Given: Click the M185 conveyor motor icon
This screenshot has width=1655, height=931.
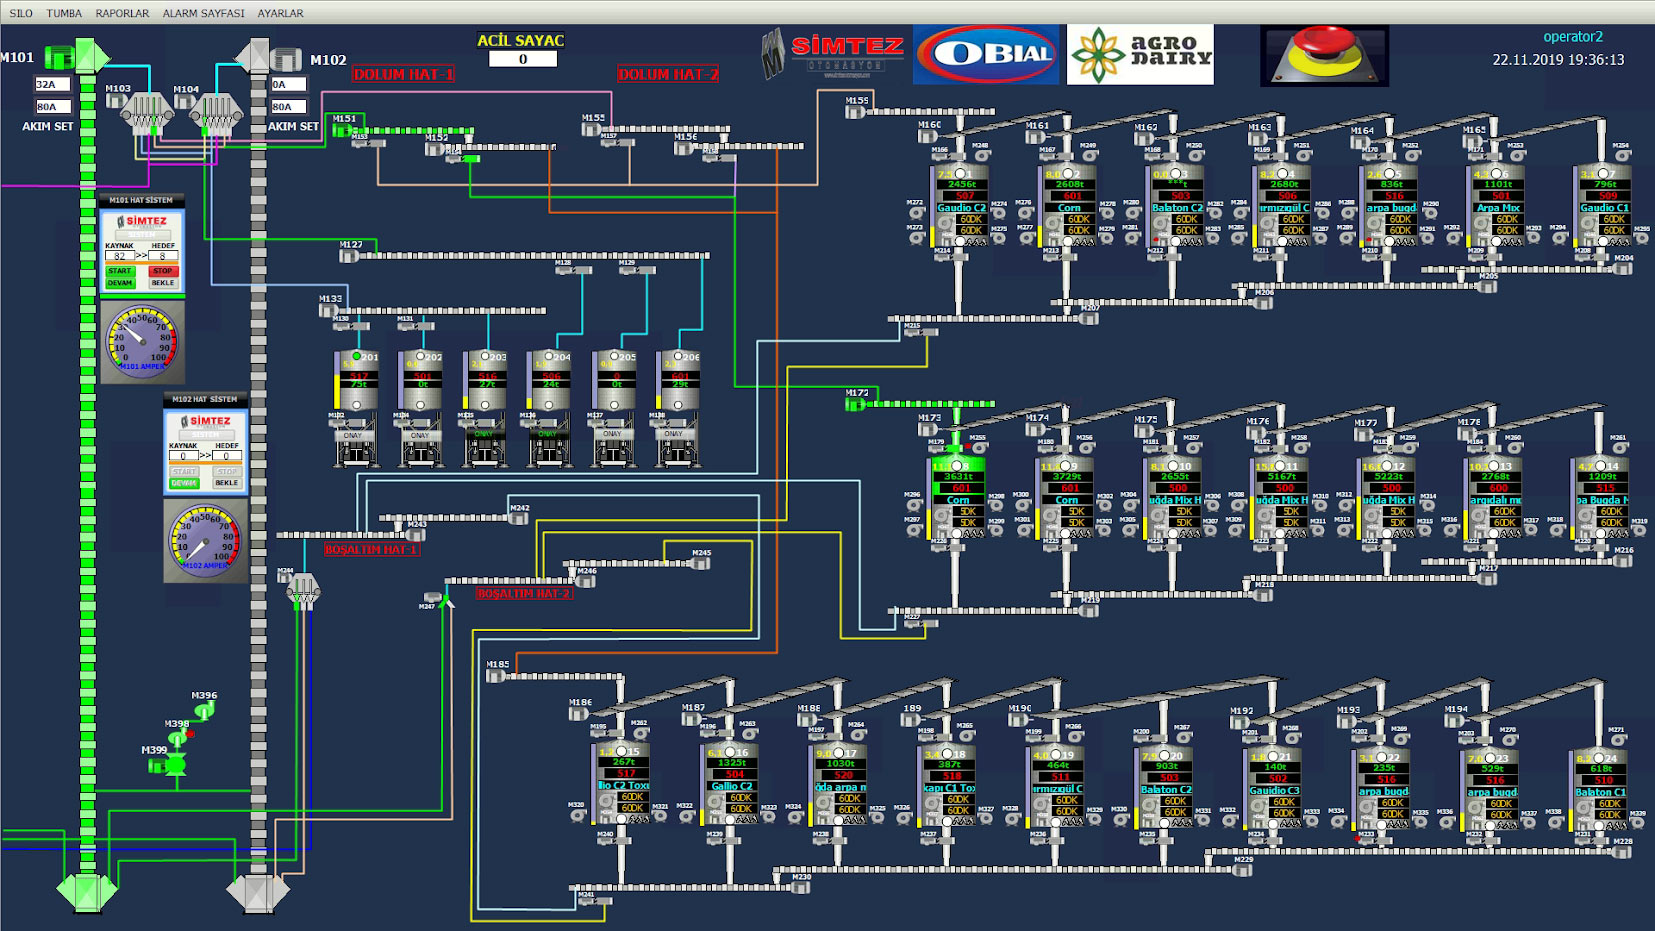Looking at the screenshot, I should point(495,676).
